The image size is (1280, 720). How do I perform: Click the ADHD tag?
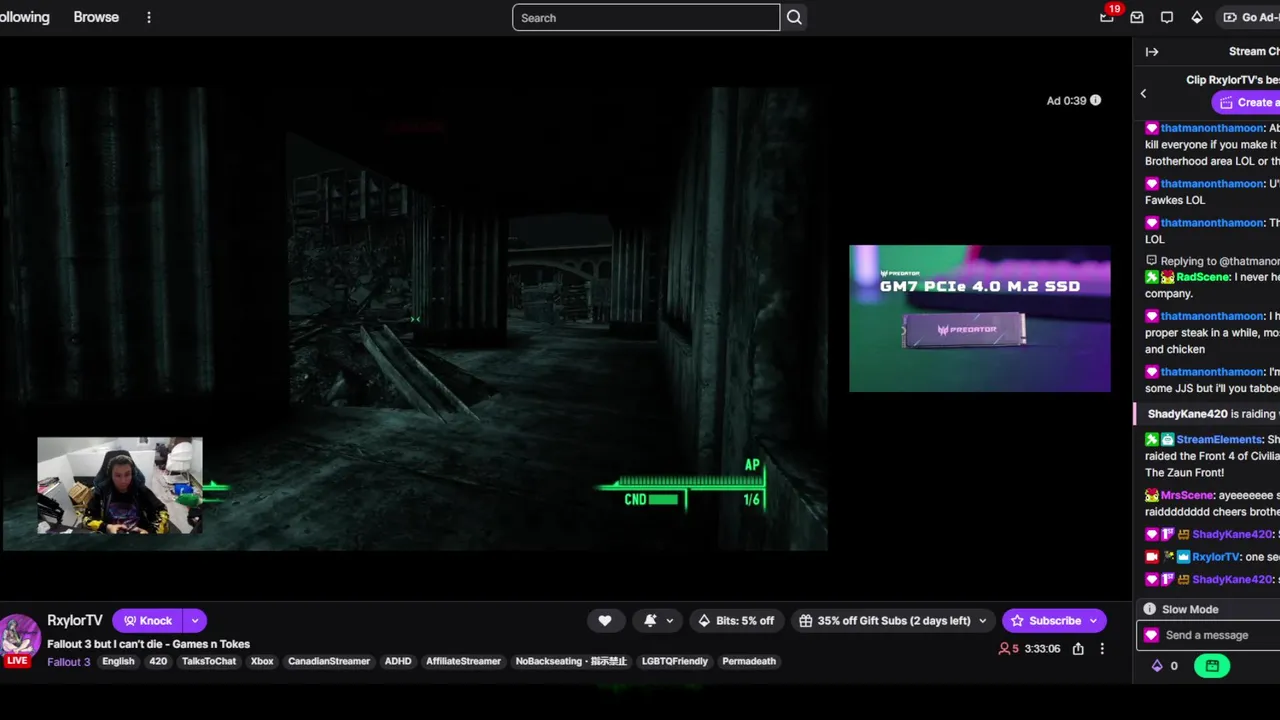coord(398,661)
